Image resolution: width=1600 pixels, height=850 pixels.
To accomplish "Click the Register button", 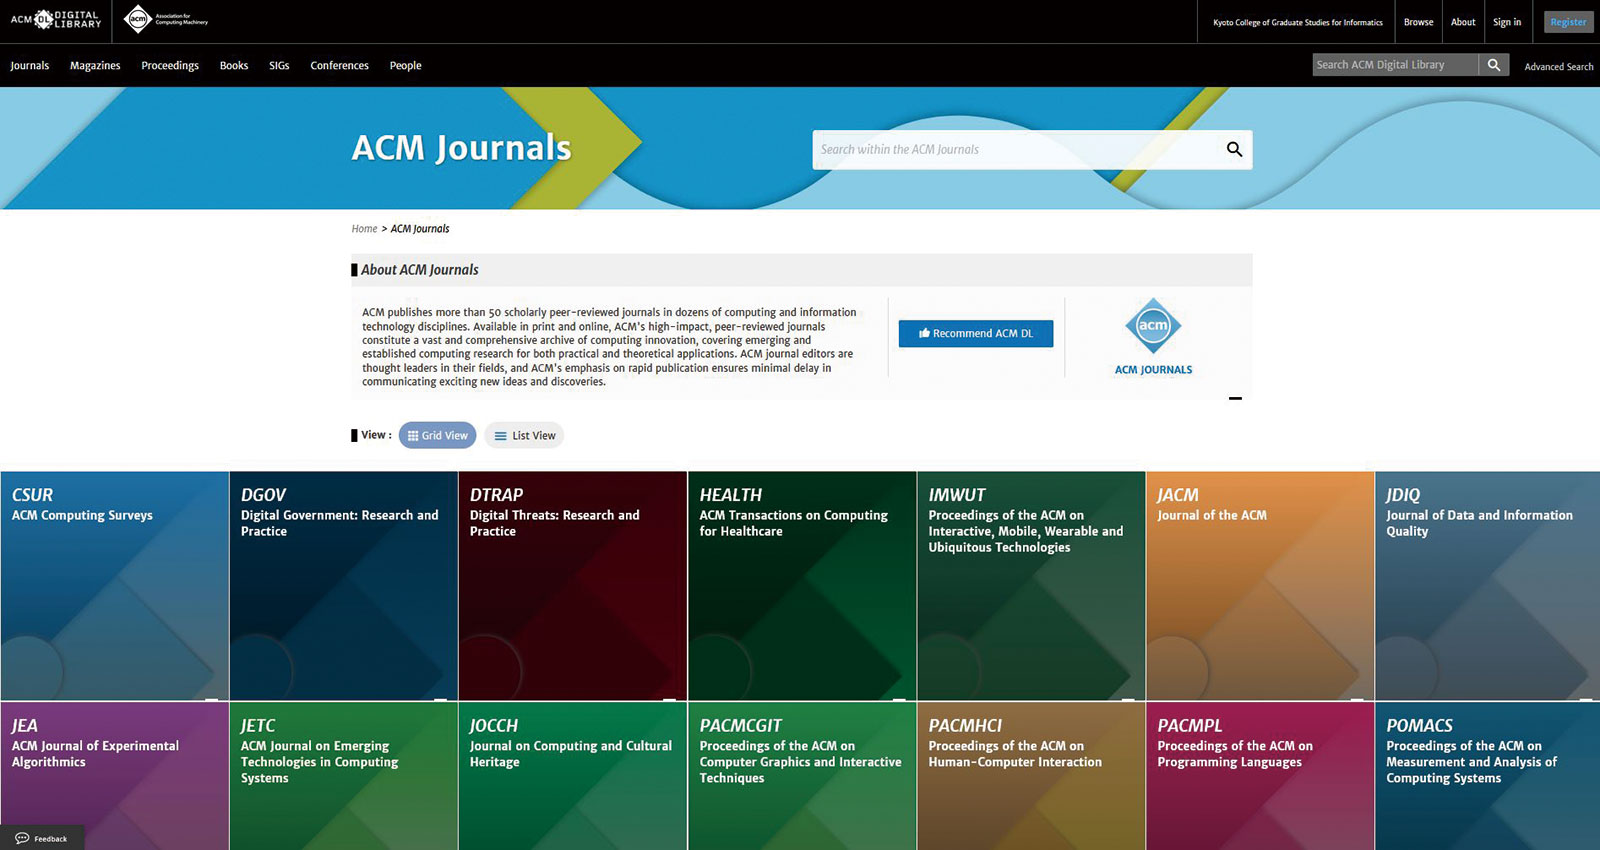I will tap(1568, 22).
